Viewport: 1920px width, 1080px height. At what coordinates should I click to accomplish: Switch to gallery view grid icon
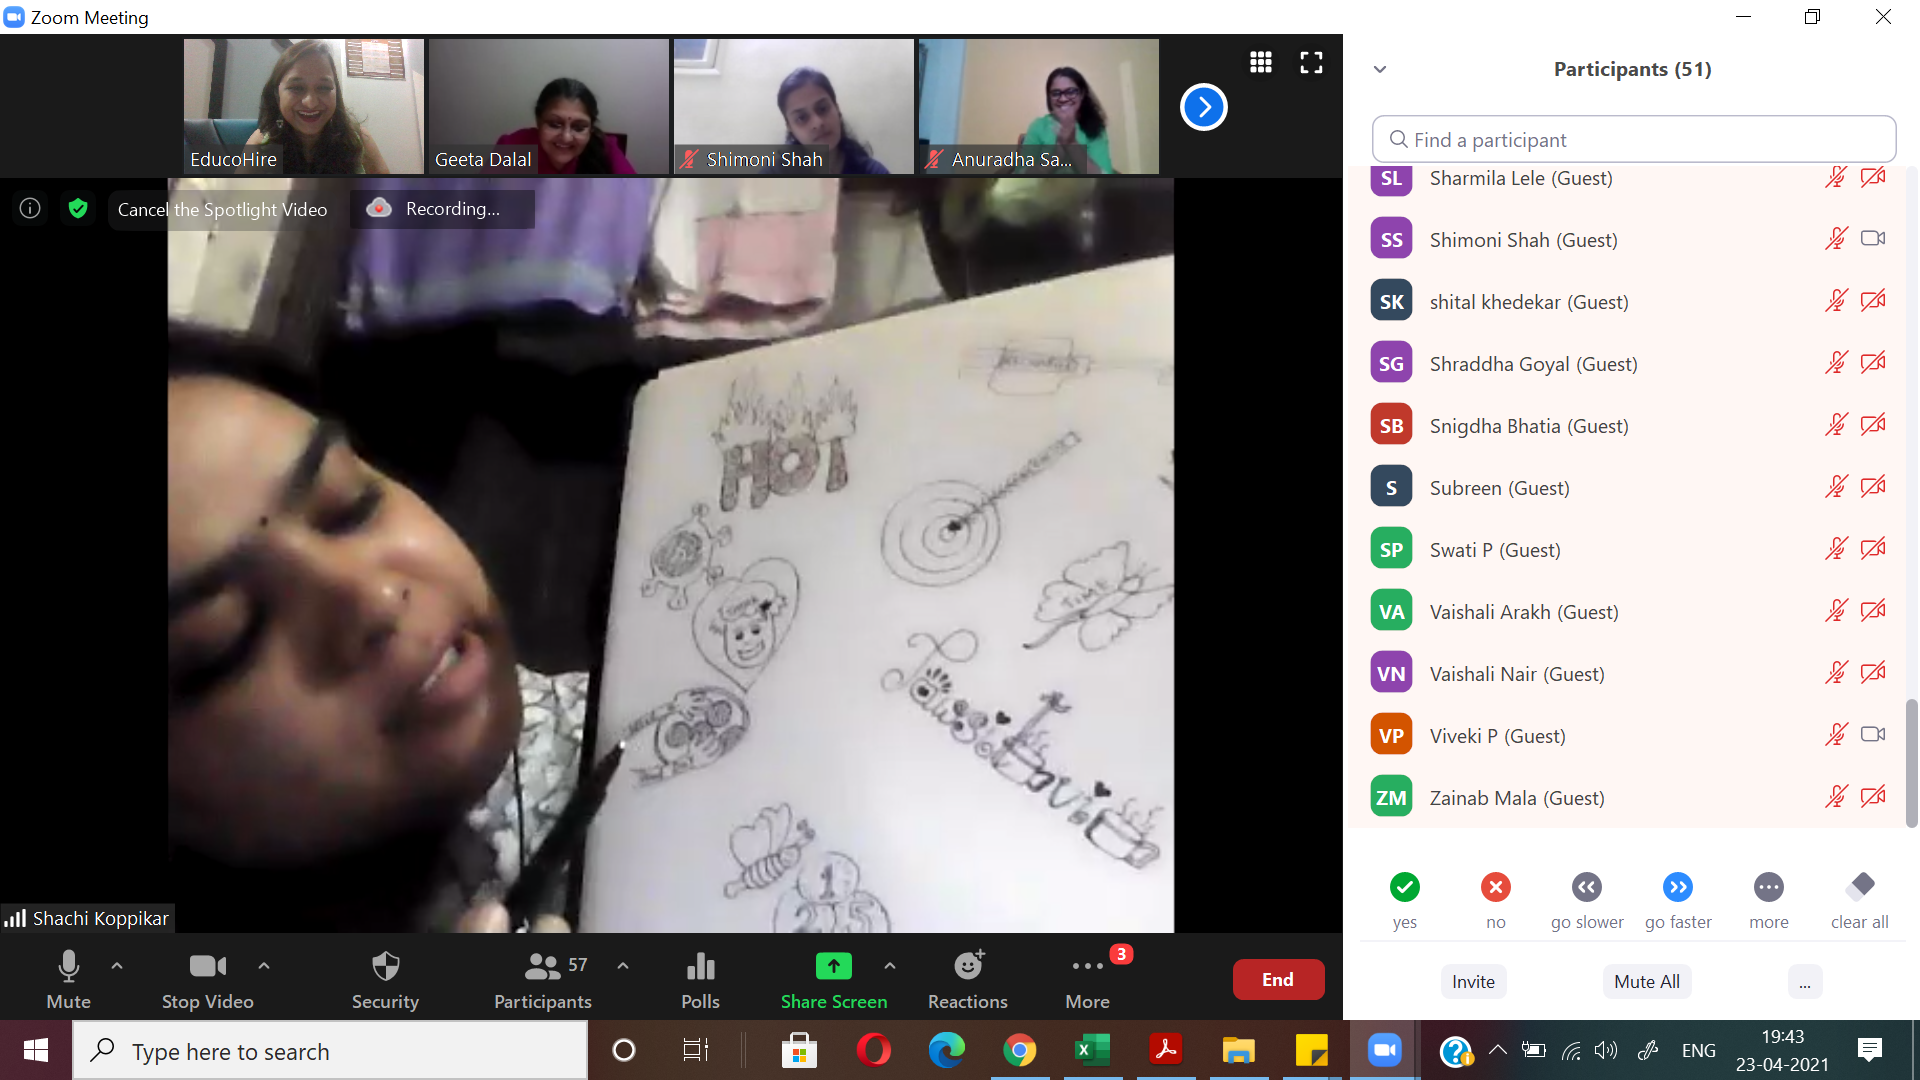pyautogui.click(x=1260, y=62)
